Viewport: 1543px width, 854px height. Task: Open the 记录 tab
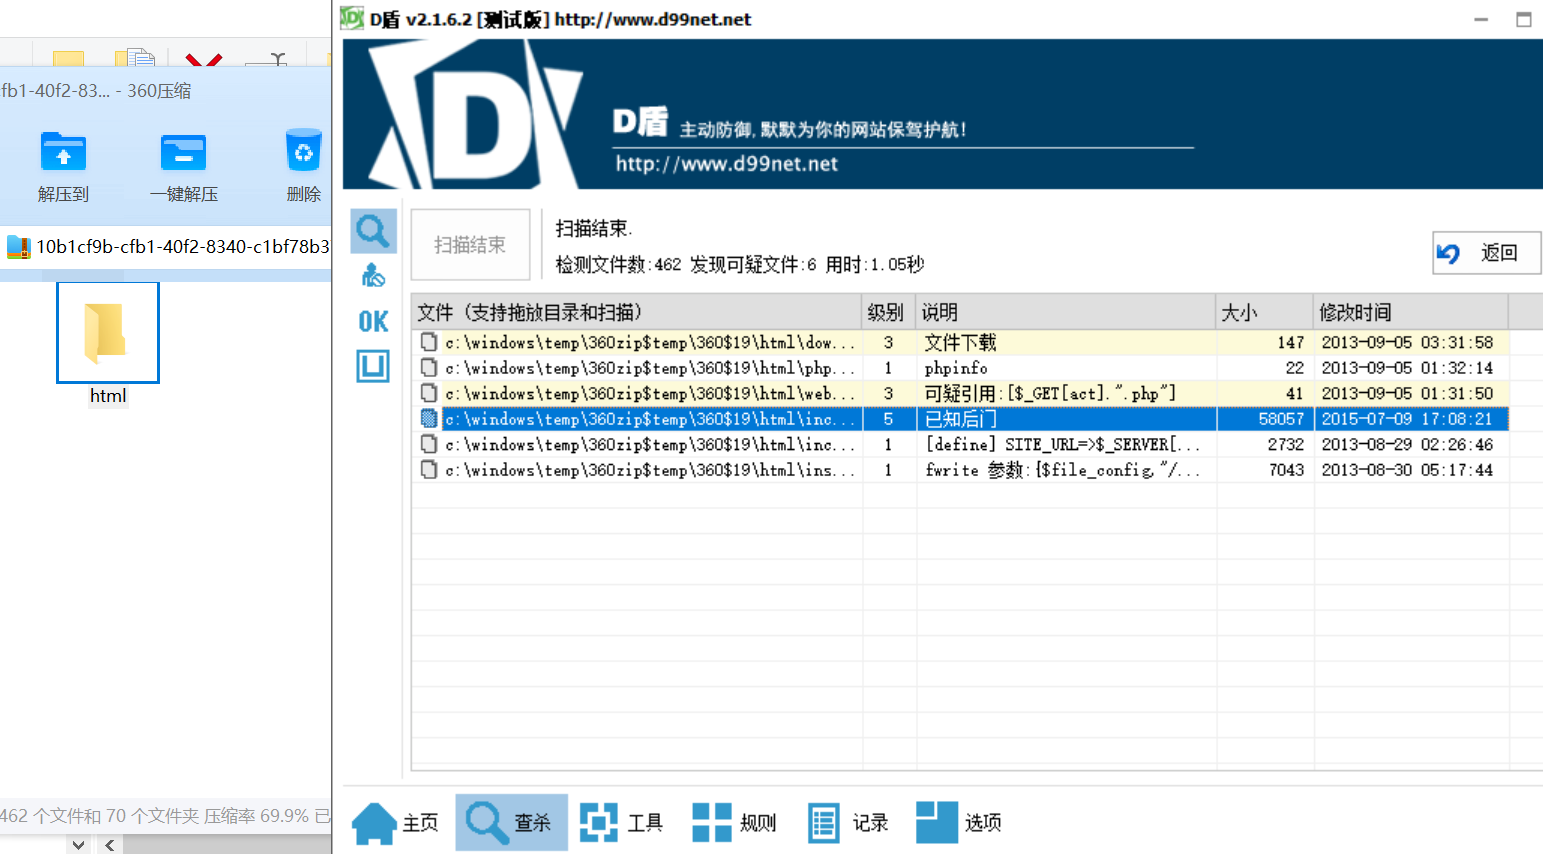(848, 822)
